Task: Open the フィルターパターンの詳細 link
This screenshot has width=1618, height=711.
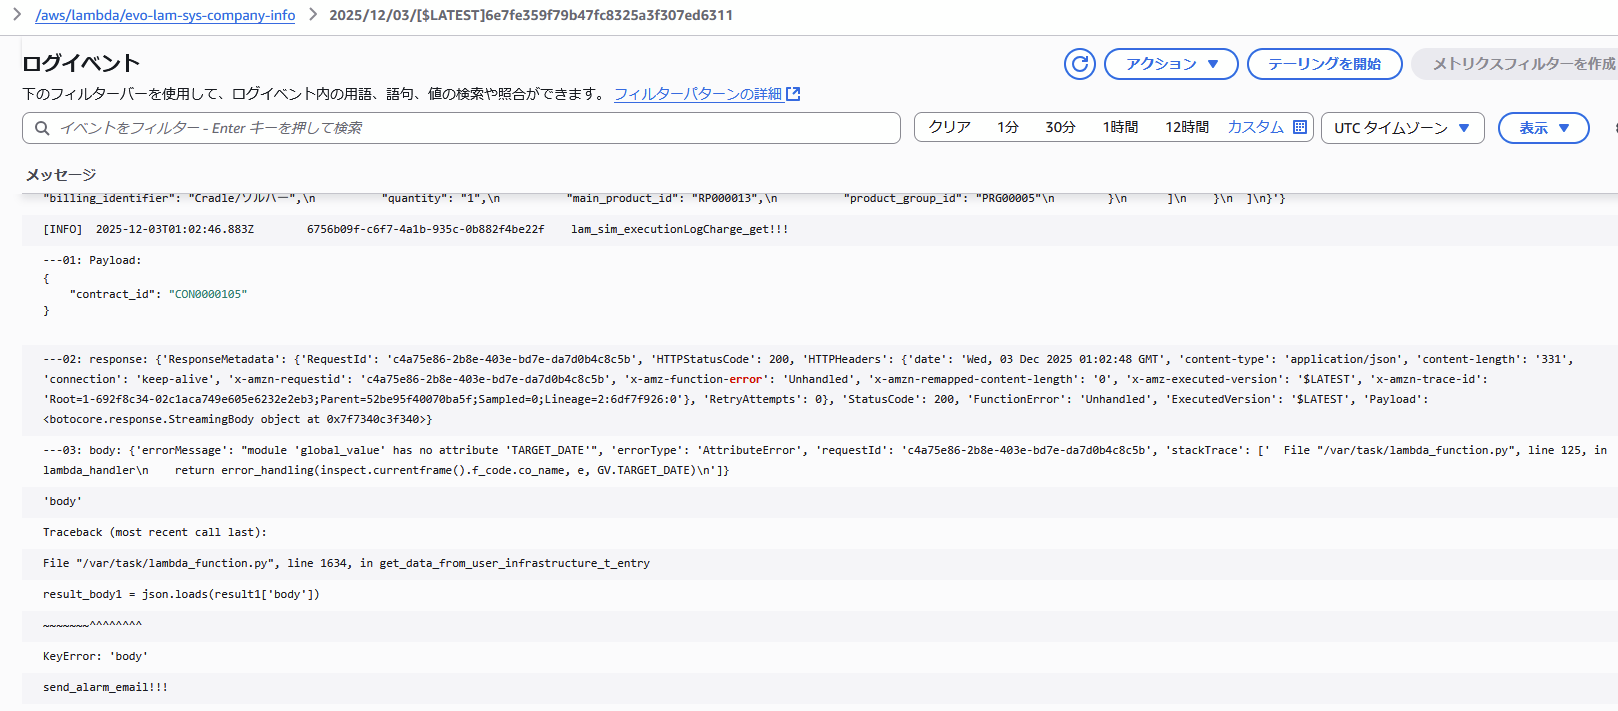Action: pos(697,94)
